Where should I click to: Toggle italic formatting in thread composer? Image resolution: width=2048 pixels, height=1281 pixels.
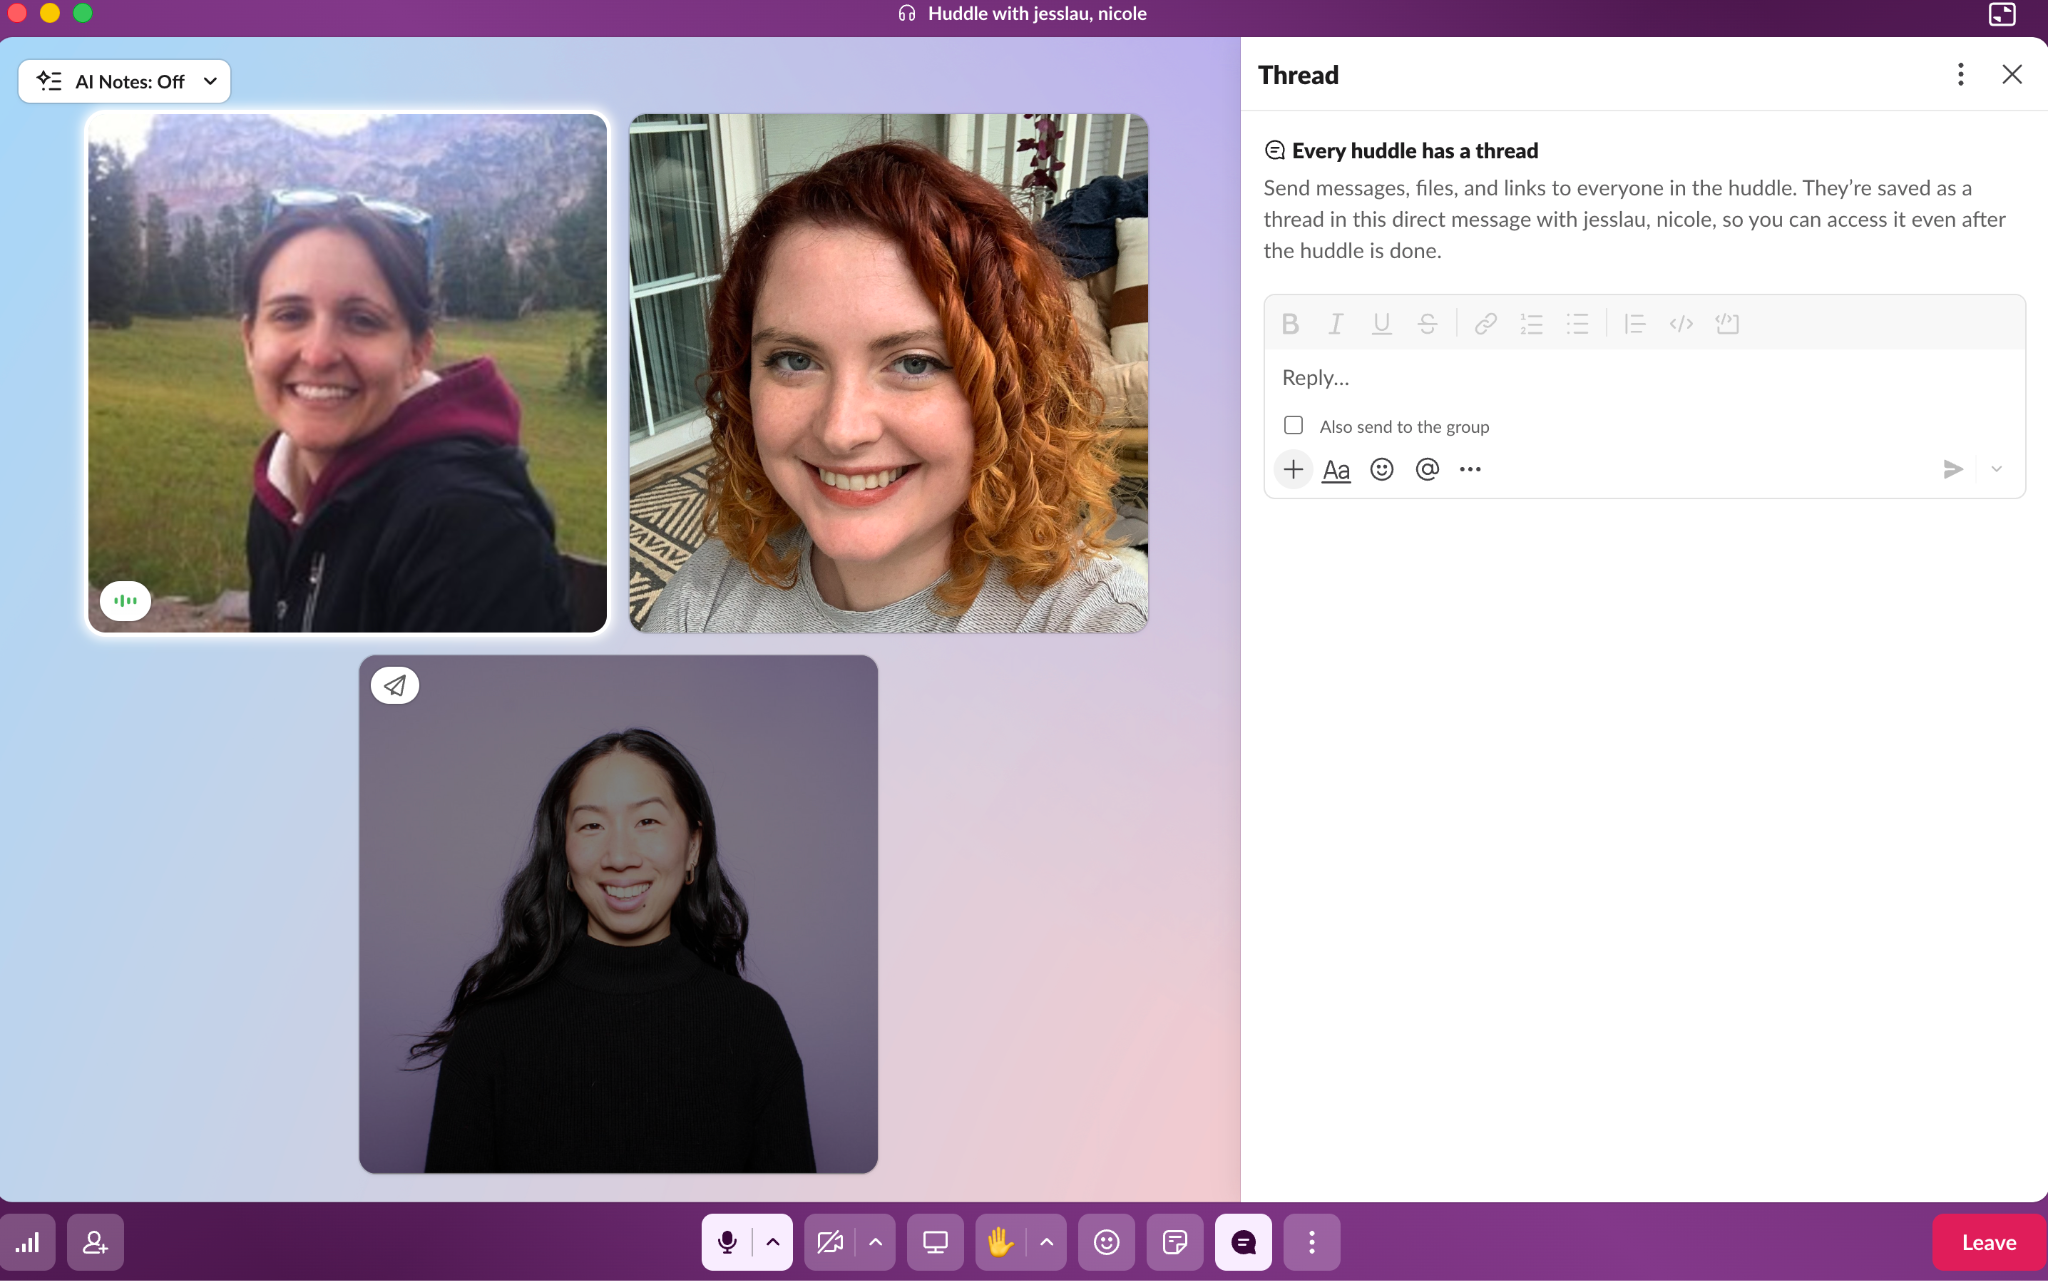tap(1335, 323)
